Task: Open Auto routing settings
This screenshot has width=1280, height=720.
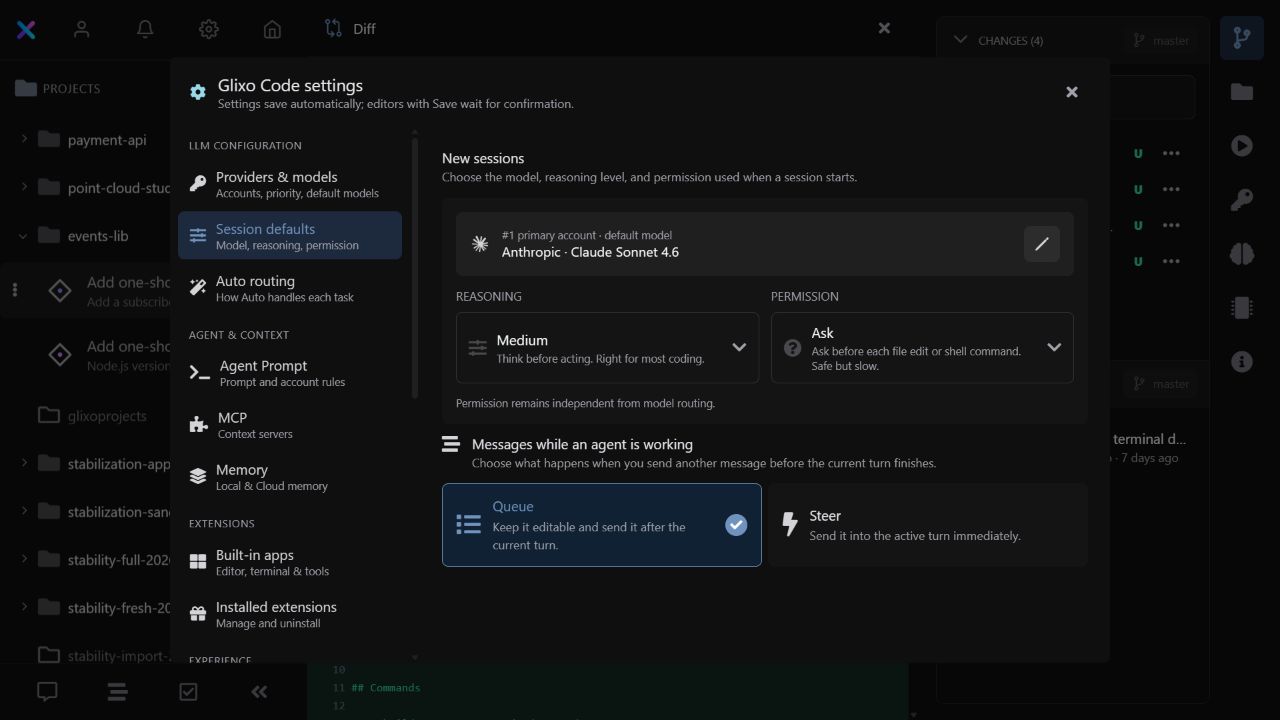Action: 290,288
